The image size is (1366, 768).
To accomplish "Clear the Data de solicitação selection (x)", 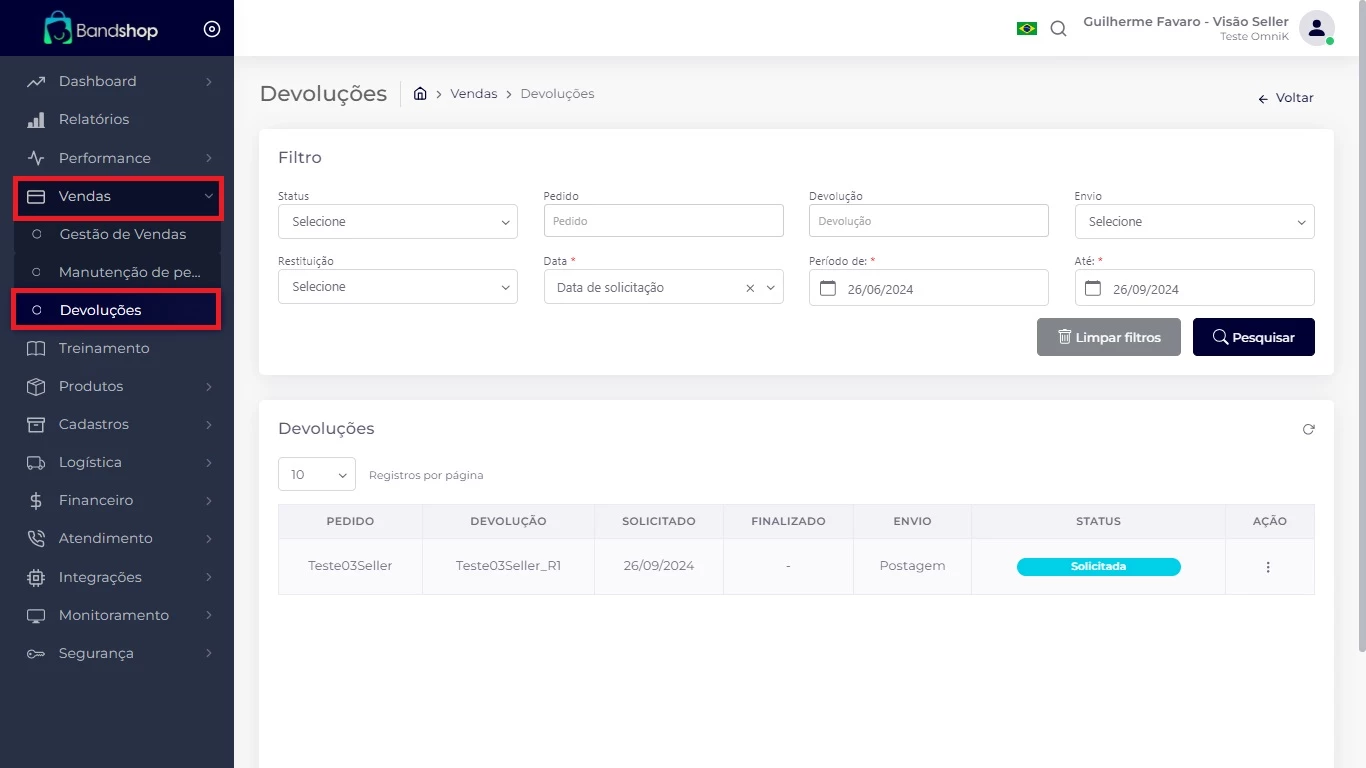I will coord(750,288).
